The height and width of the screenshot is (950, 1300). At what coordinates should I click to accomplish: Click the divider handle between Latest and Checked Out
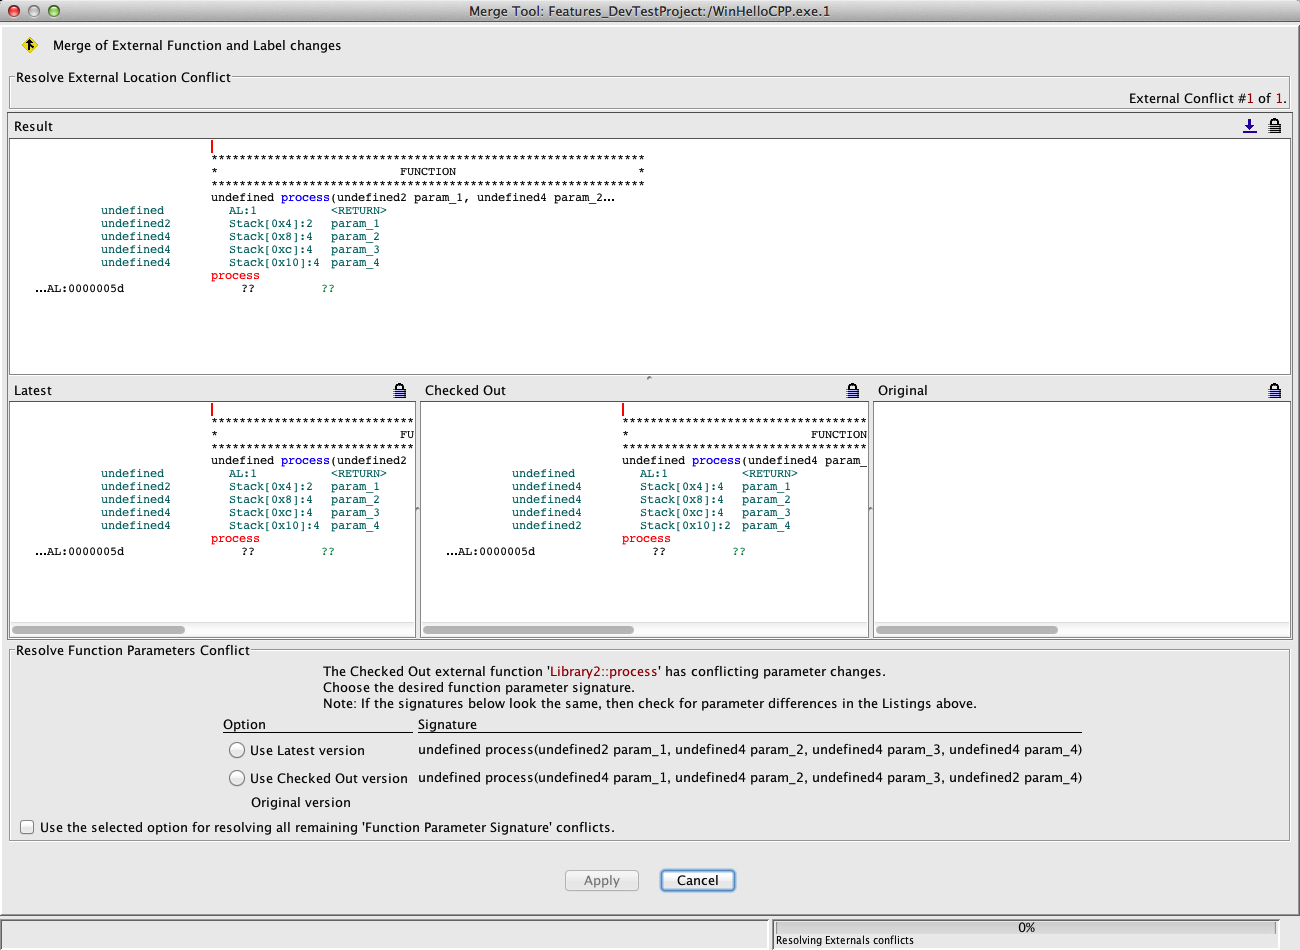pyautogui.click(x=418, y=509)
